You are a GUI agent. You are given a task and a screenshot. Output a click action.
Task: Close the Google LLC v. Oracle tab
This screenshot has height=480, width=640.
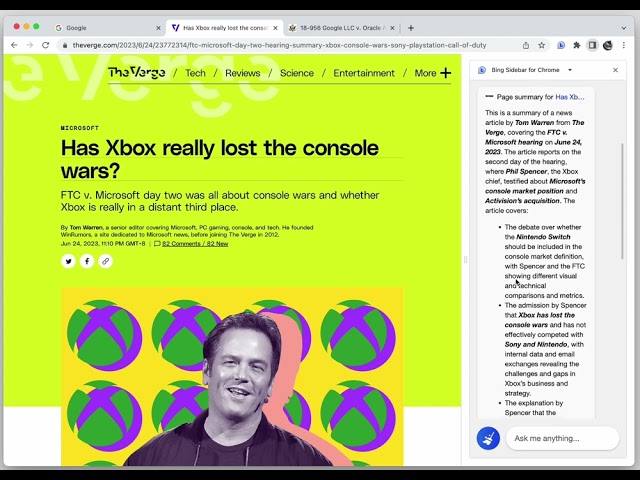pos(392,28)
